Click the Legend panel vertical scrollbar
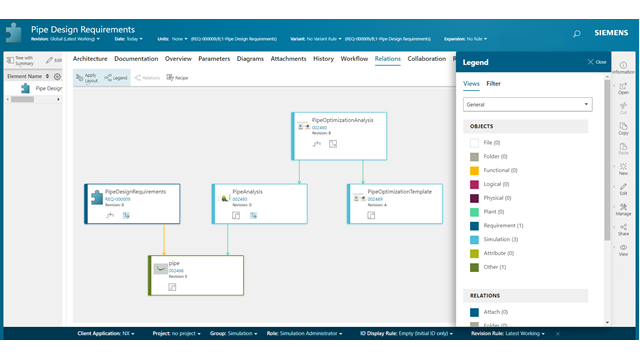This screenshot has height=360, width=640. click(x=607, y=160)
